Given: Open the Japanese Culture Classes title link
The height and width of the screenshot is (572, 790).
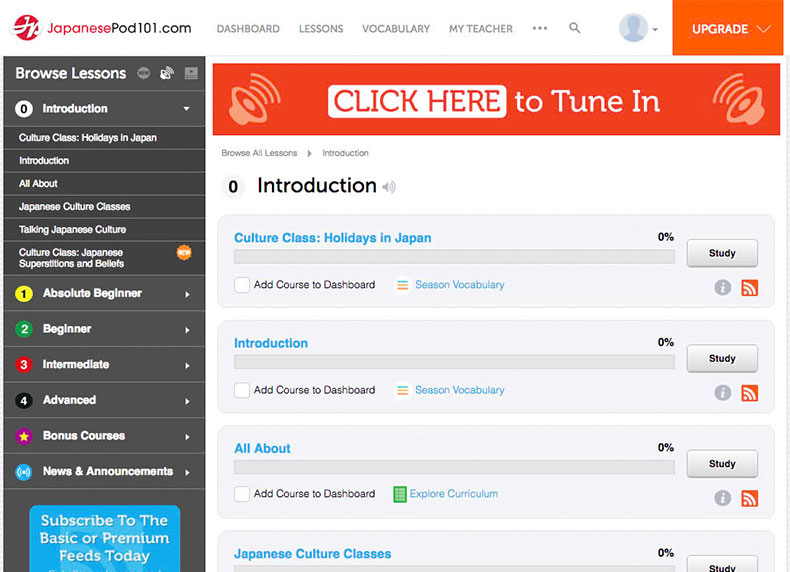Looking at the screenshot, I should 312,554.
